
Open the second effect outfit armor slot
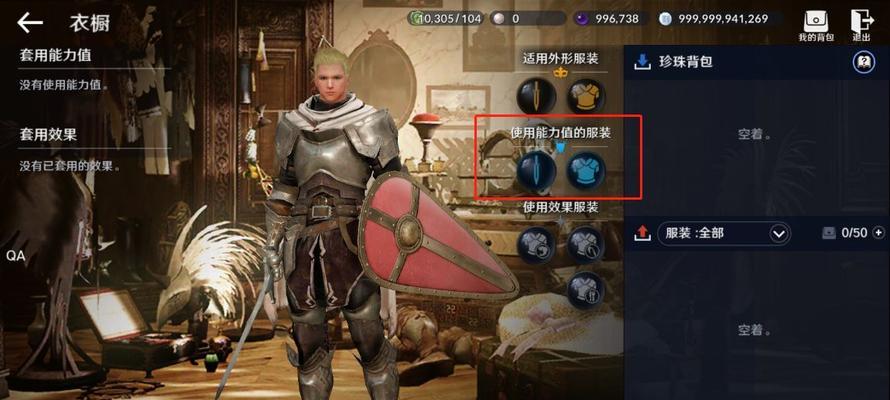pos(586,245)
